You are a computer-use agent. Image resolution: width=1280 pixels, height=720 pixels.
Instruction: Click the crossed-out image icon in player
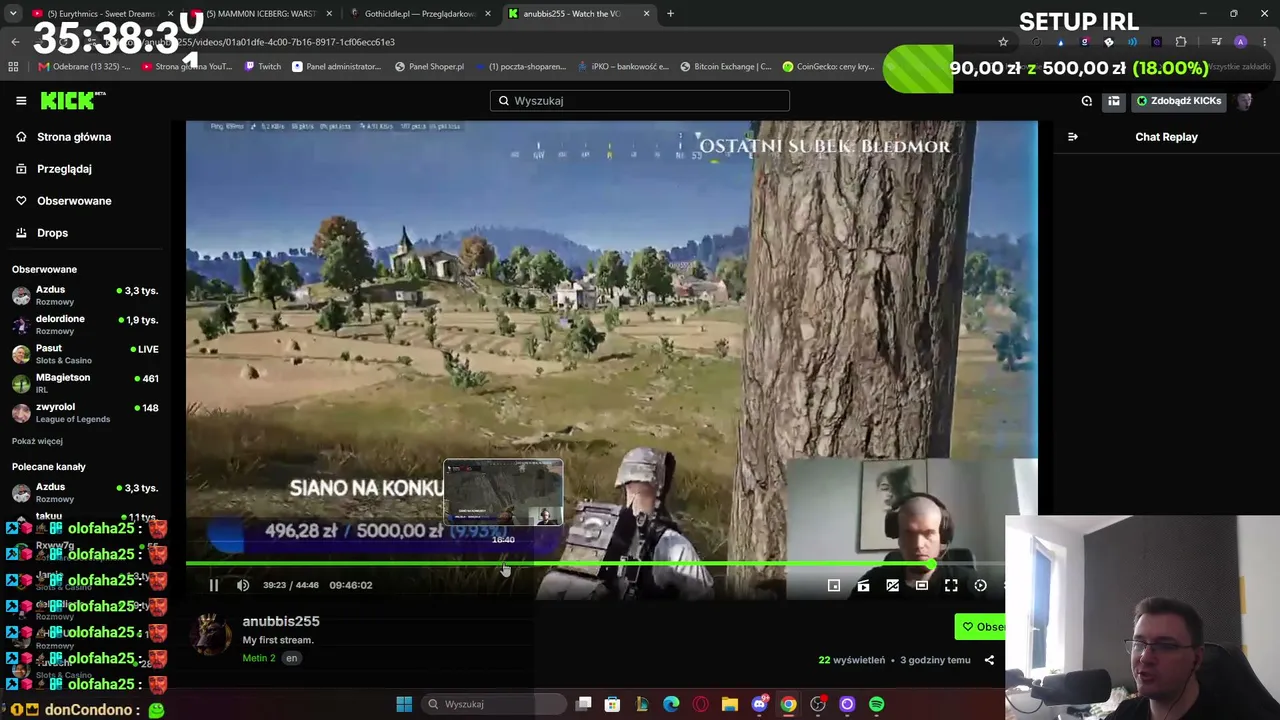click(892, 585)
